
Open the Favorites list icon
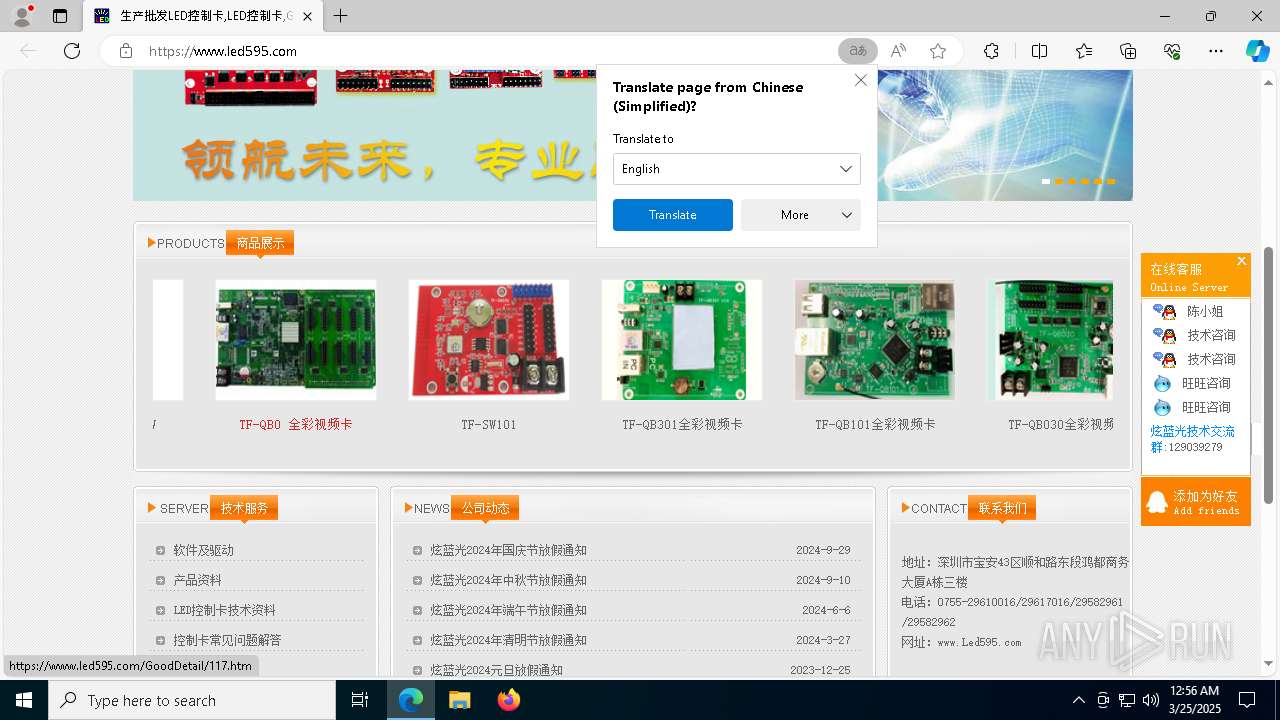(x=1084, y=51)
